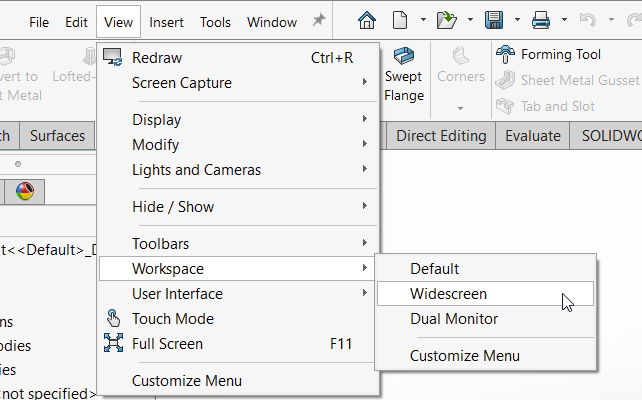The image size is (642, 400).
Task: Open the DisplayManager appearance sphere tab
Action: point(25,191)
